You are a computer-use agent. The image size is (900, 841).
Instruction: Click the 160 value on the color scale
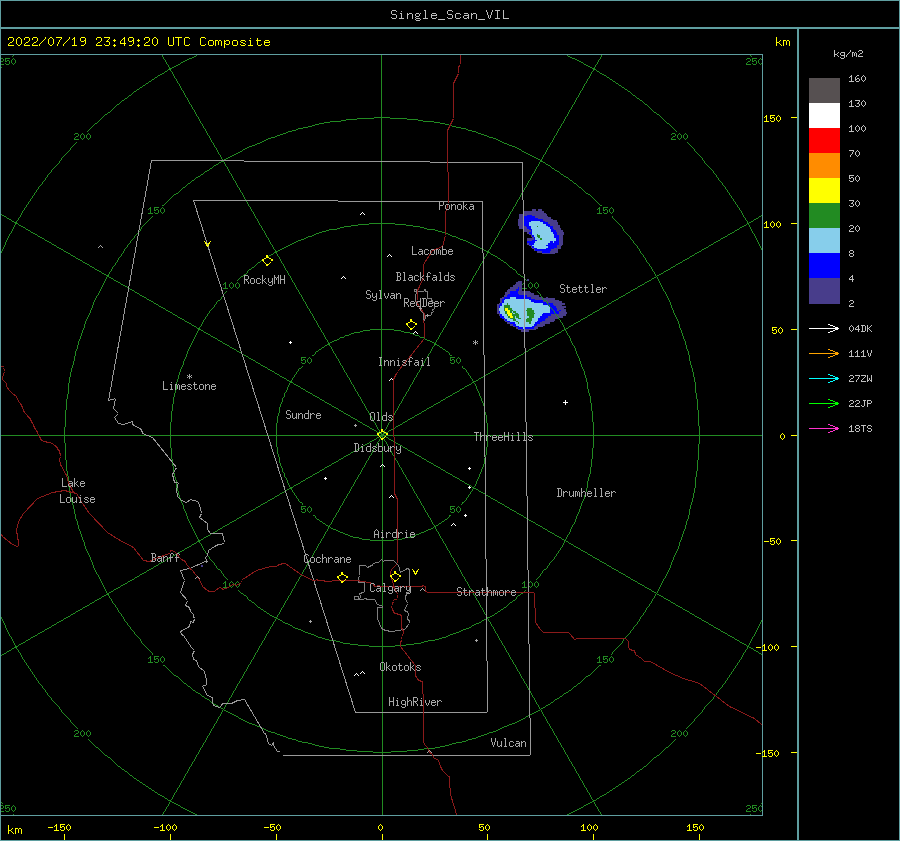857,79
